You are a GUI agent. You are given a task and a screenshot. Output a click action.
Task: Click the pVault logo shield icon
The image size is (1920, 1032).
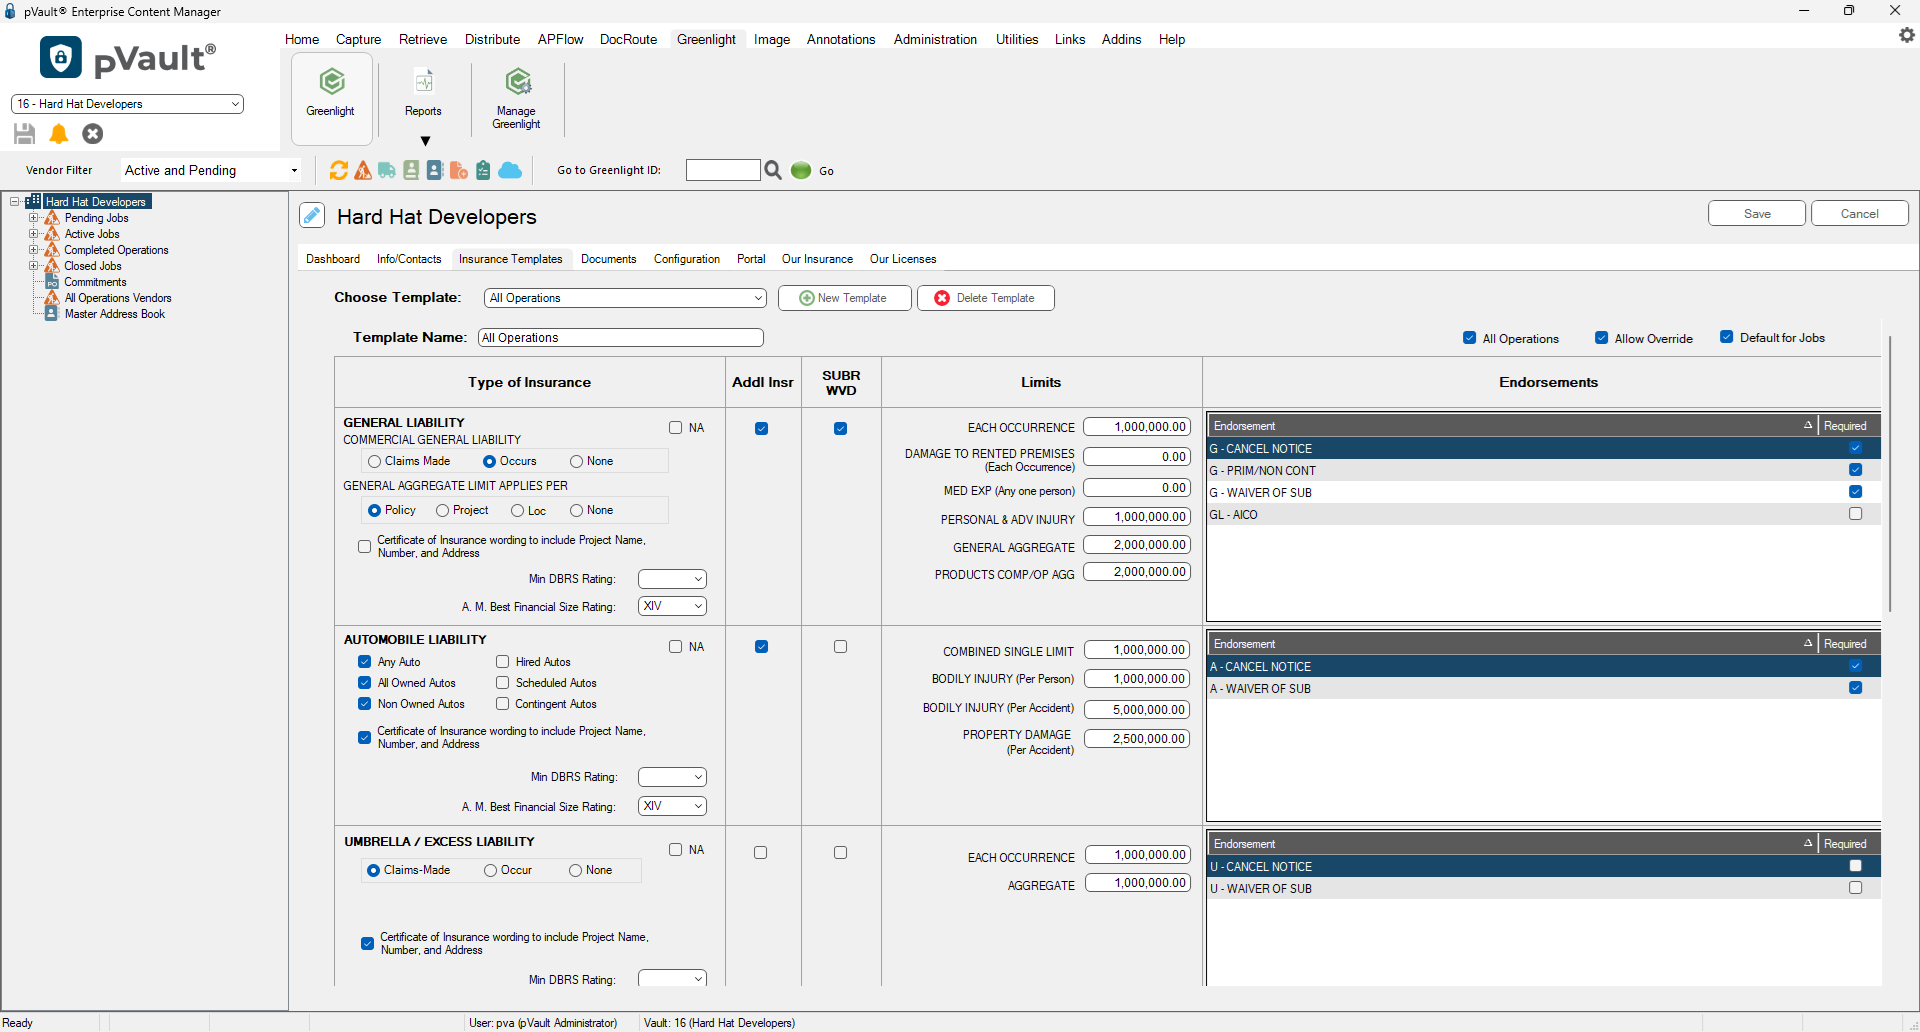[61, 57]
